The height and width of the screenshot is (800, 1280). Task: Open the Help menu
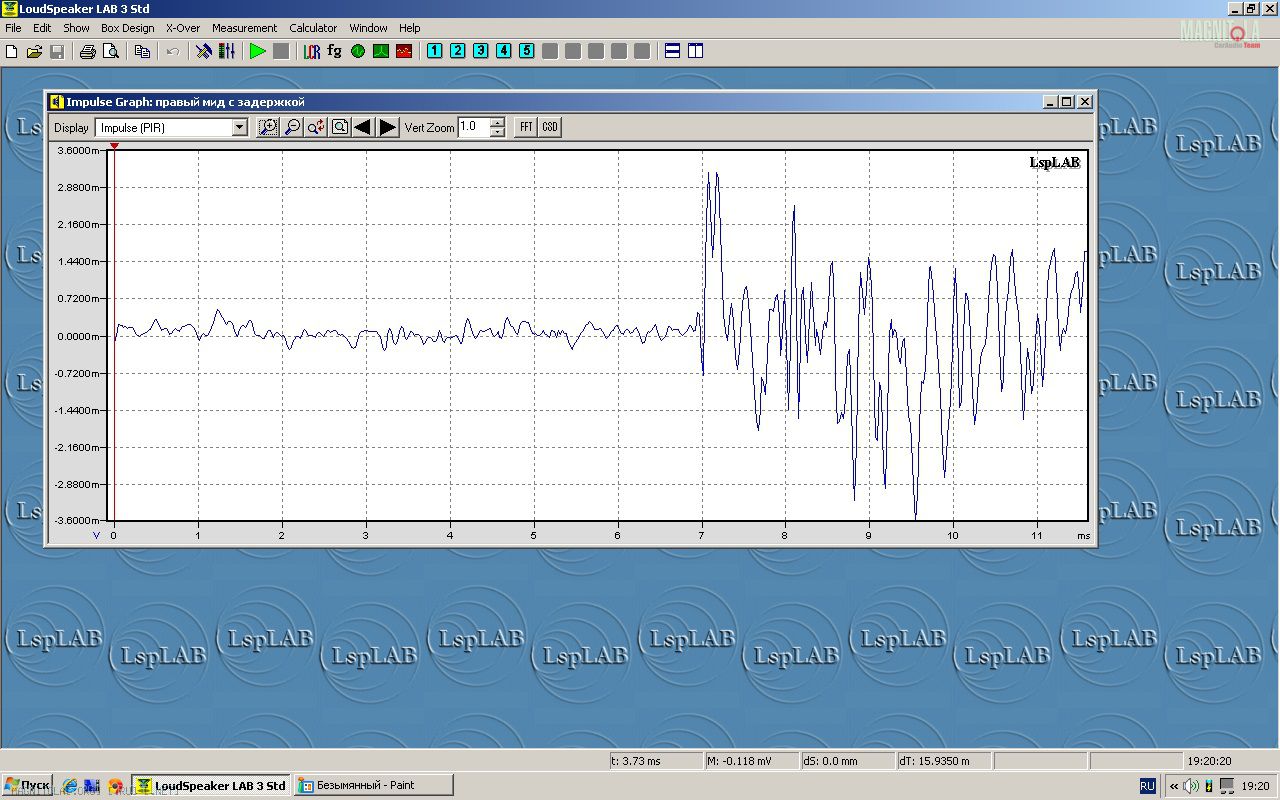pyautogui.click(x=410, y=28)
